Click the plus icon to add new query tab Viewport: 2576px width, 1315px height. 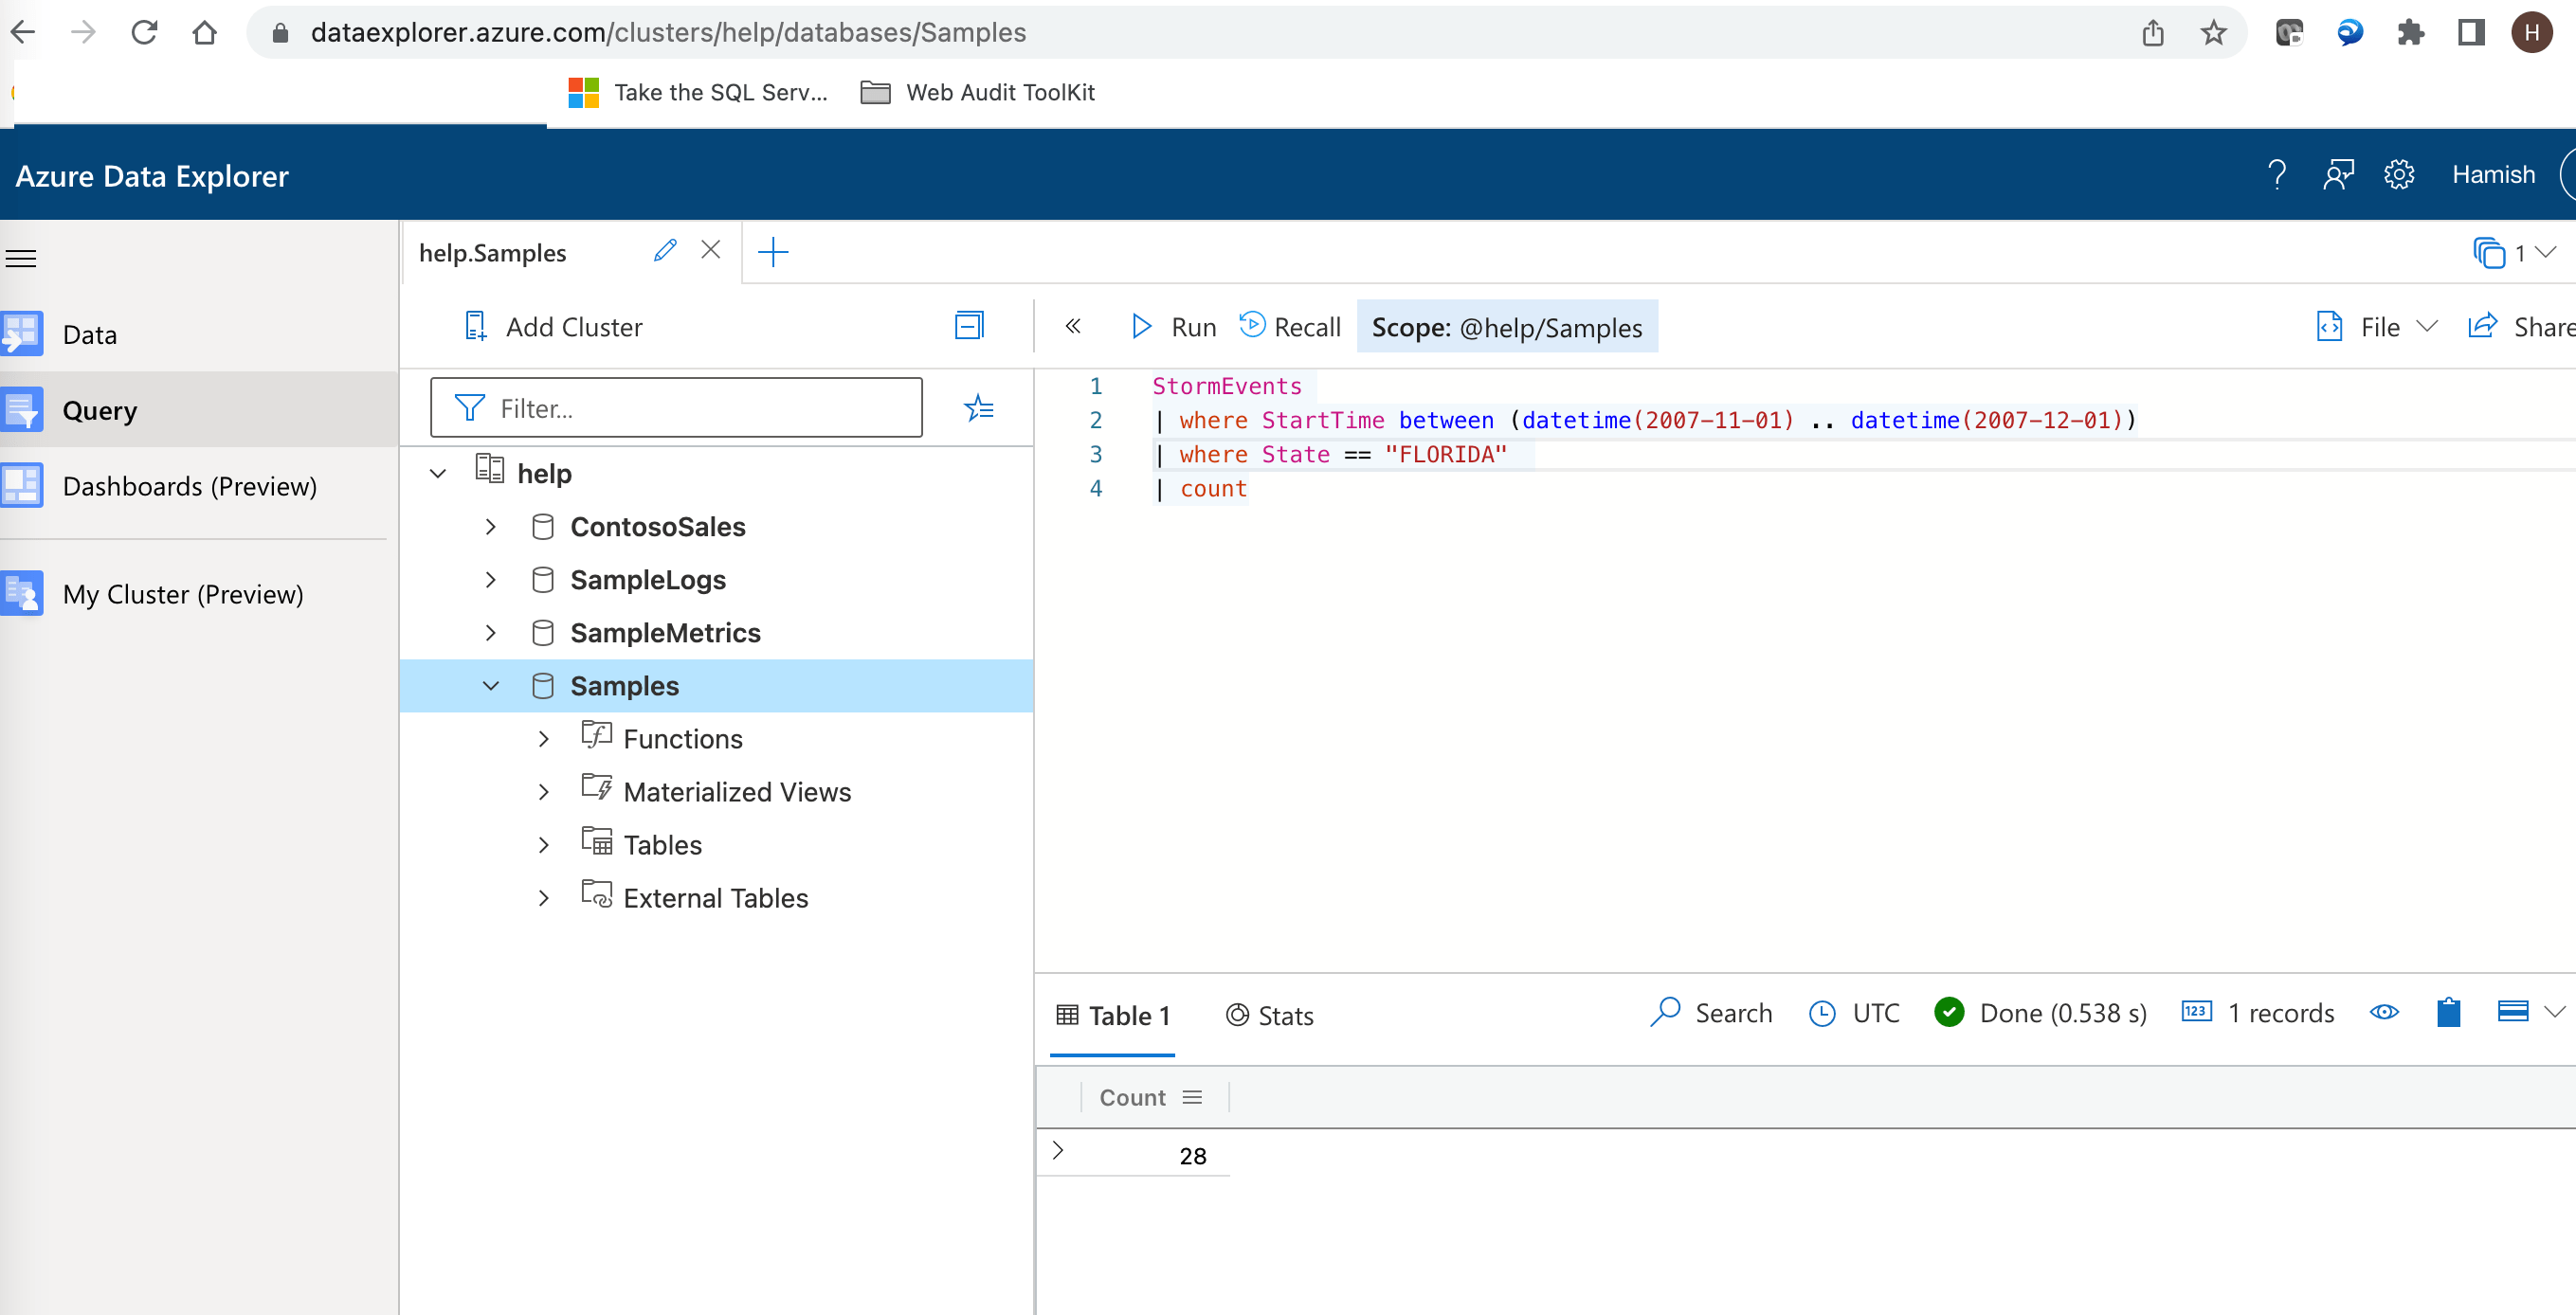click(773, 252)
